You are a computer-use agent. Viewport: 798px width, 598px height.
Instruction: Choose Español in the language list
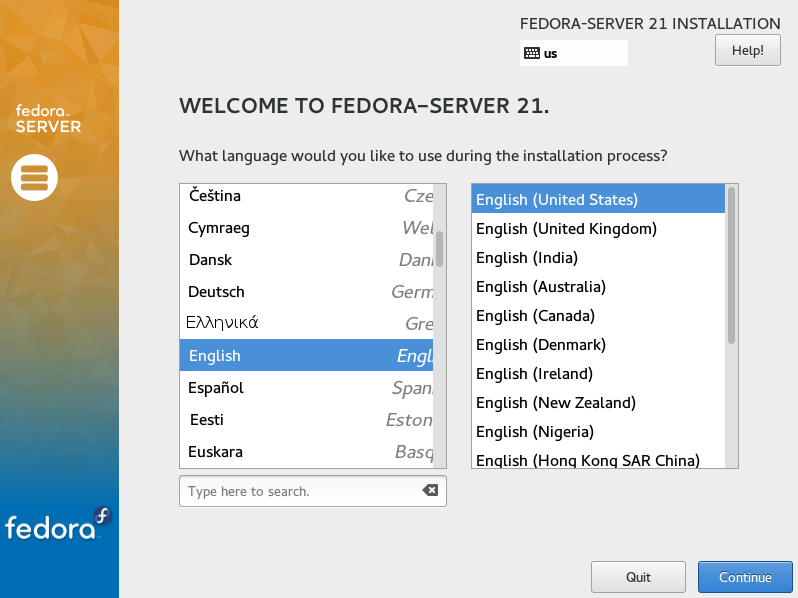306,387
